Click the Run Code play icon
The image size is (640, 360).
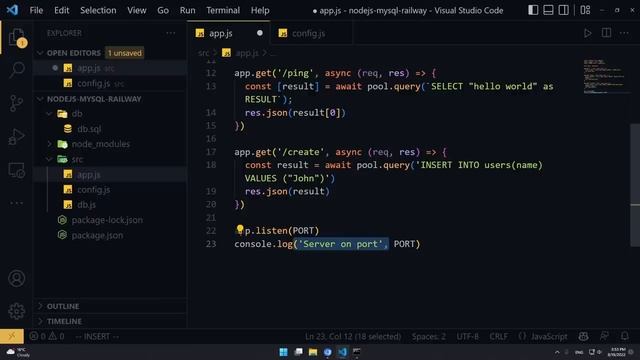click(x=587, y=33)
